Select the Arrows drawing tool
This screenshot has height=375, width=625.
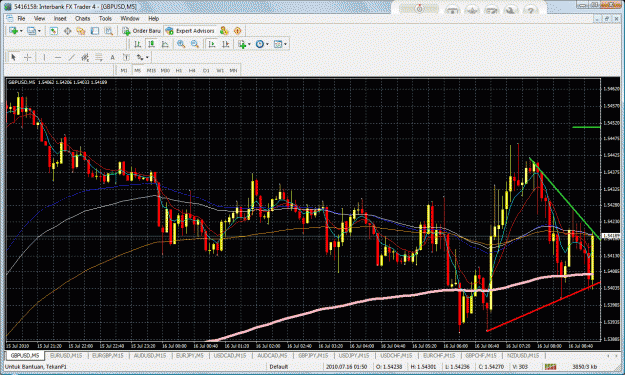(140, 58)
